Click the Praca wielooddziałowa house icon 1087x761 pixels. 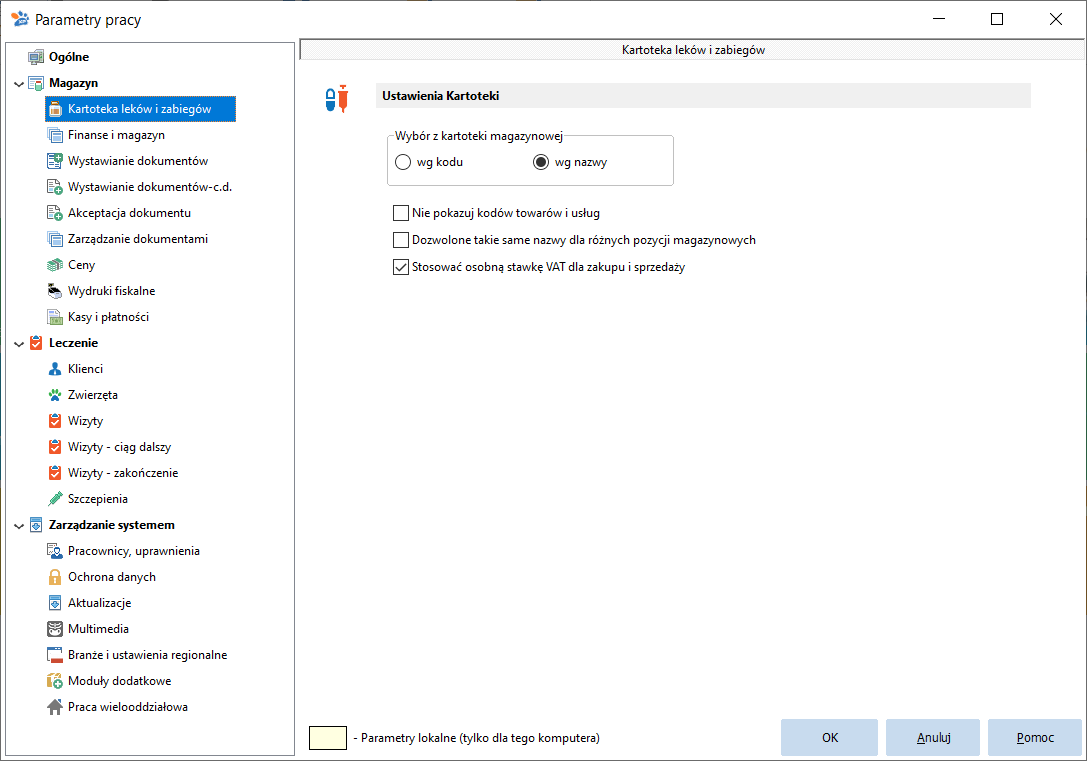pos(55,707)
